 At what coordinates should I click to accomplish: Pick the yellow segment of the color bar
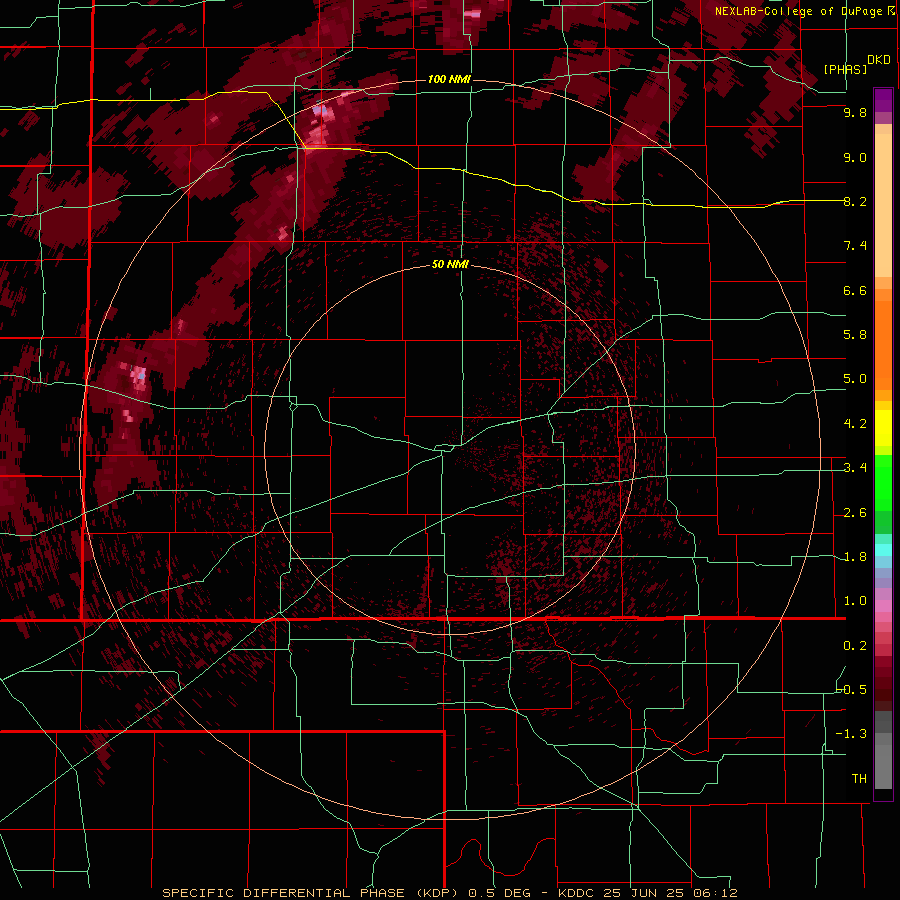coord(883,428)
